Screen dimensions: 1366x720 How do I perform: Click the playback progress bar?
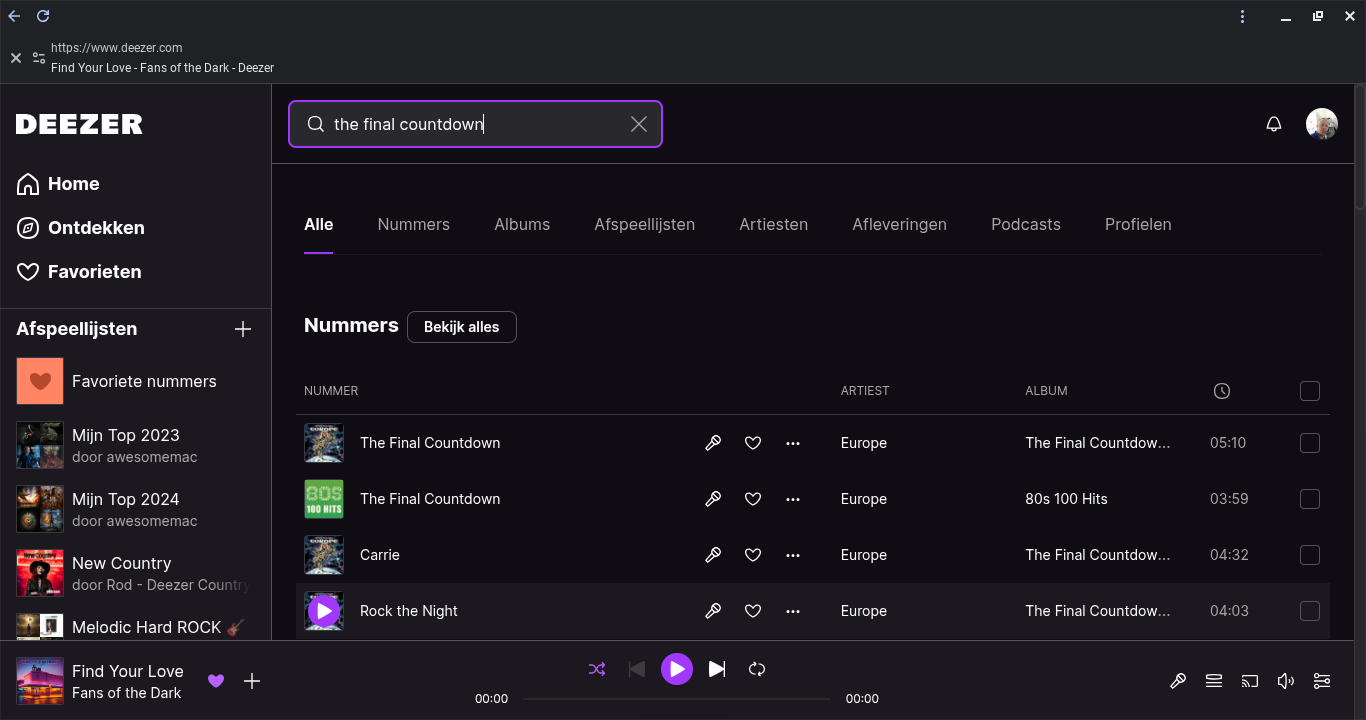(x=677, y=699)
